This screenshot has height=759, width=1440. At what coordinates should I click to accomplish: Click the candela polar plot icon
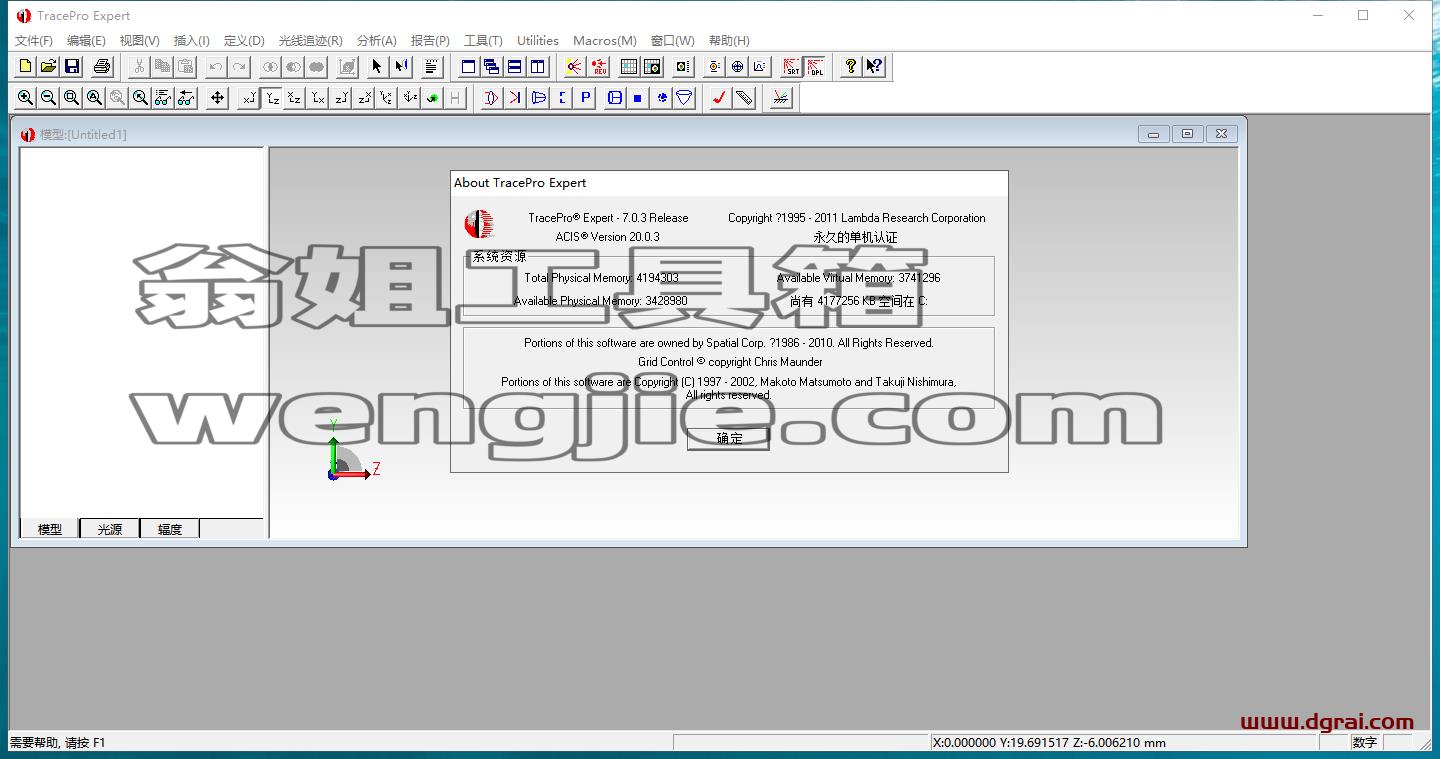737,67
